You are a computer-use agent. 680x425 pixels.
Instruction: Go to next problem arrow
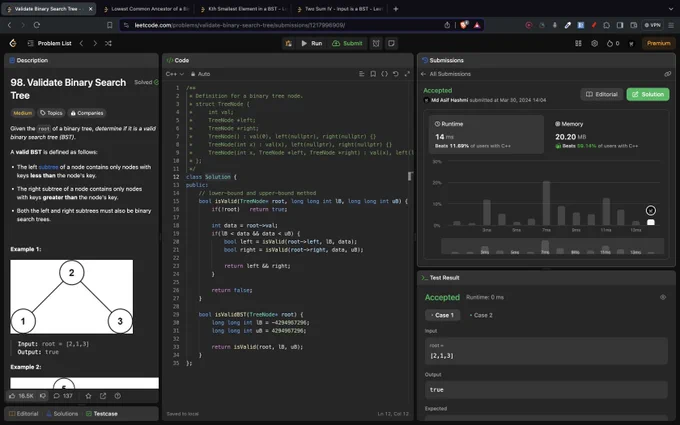coord(95,43)
